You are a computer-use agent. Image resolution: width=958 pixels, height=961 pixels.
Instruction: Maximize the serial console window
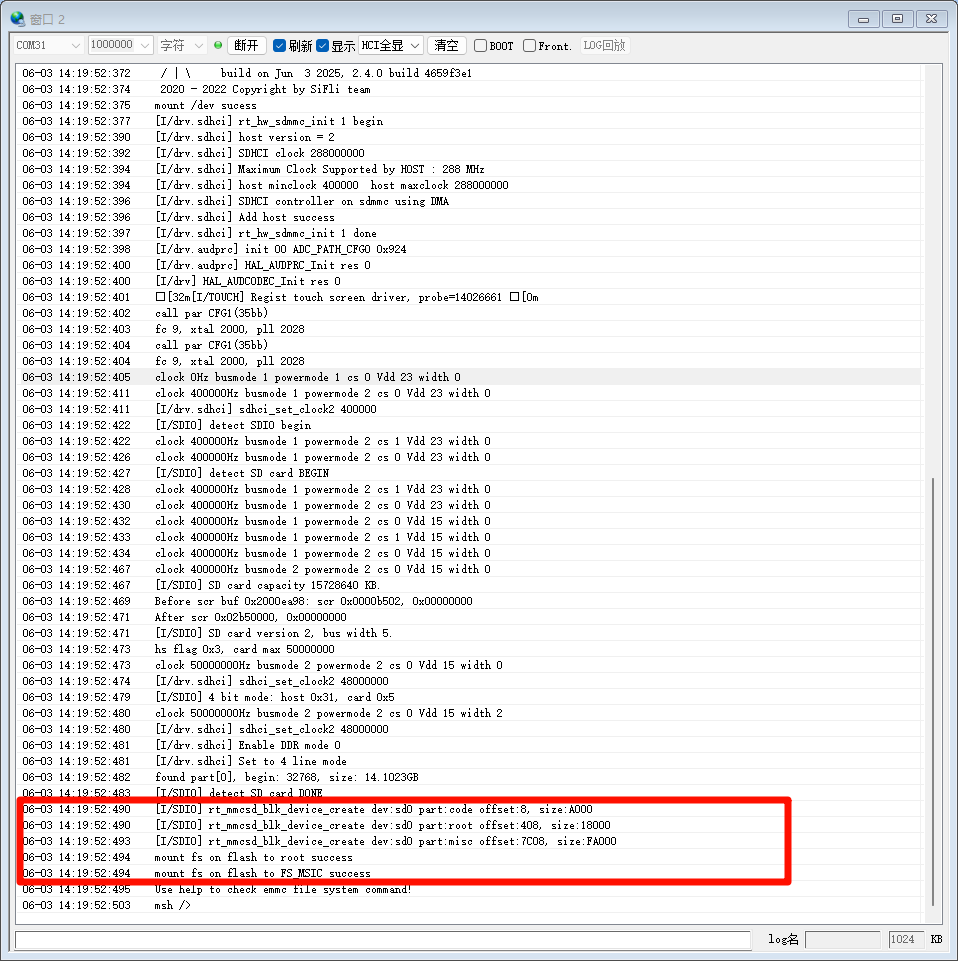click(x=897, y=18)
